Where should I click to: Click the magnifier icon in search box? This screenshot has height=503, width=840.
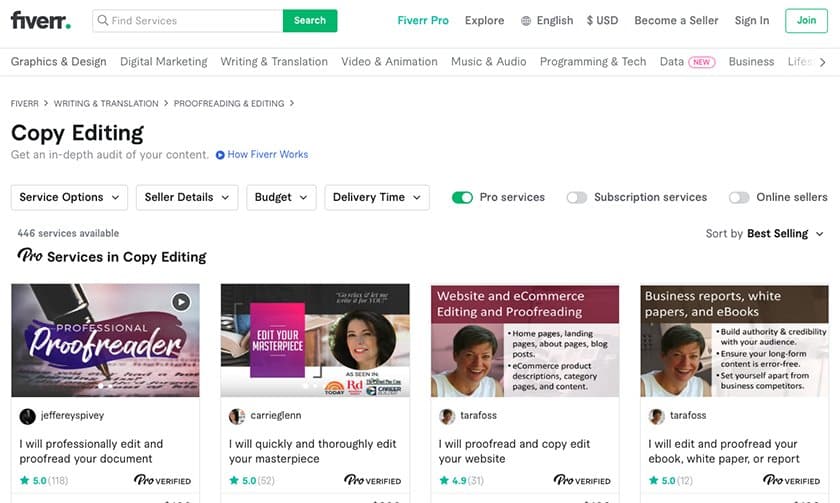pos(102,20)
